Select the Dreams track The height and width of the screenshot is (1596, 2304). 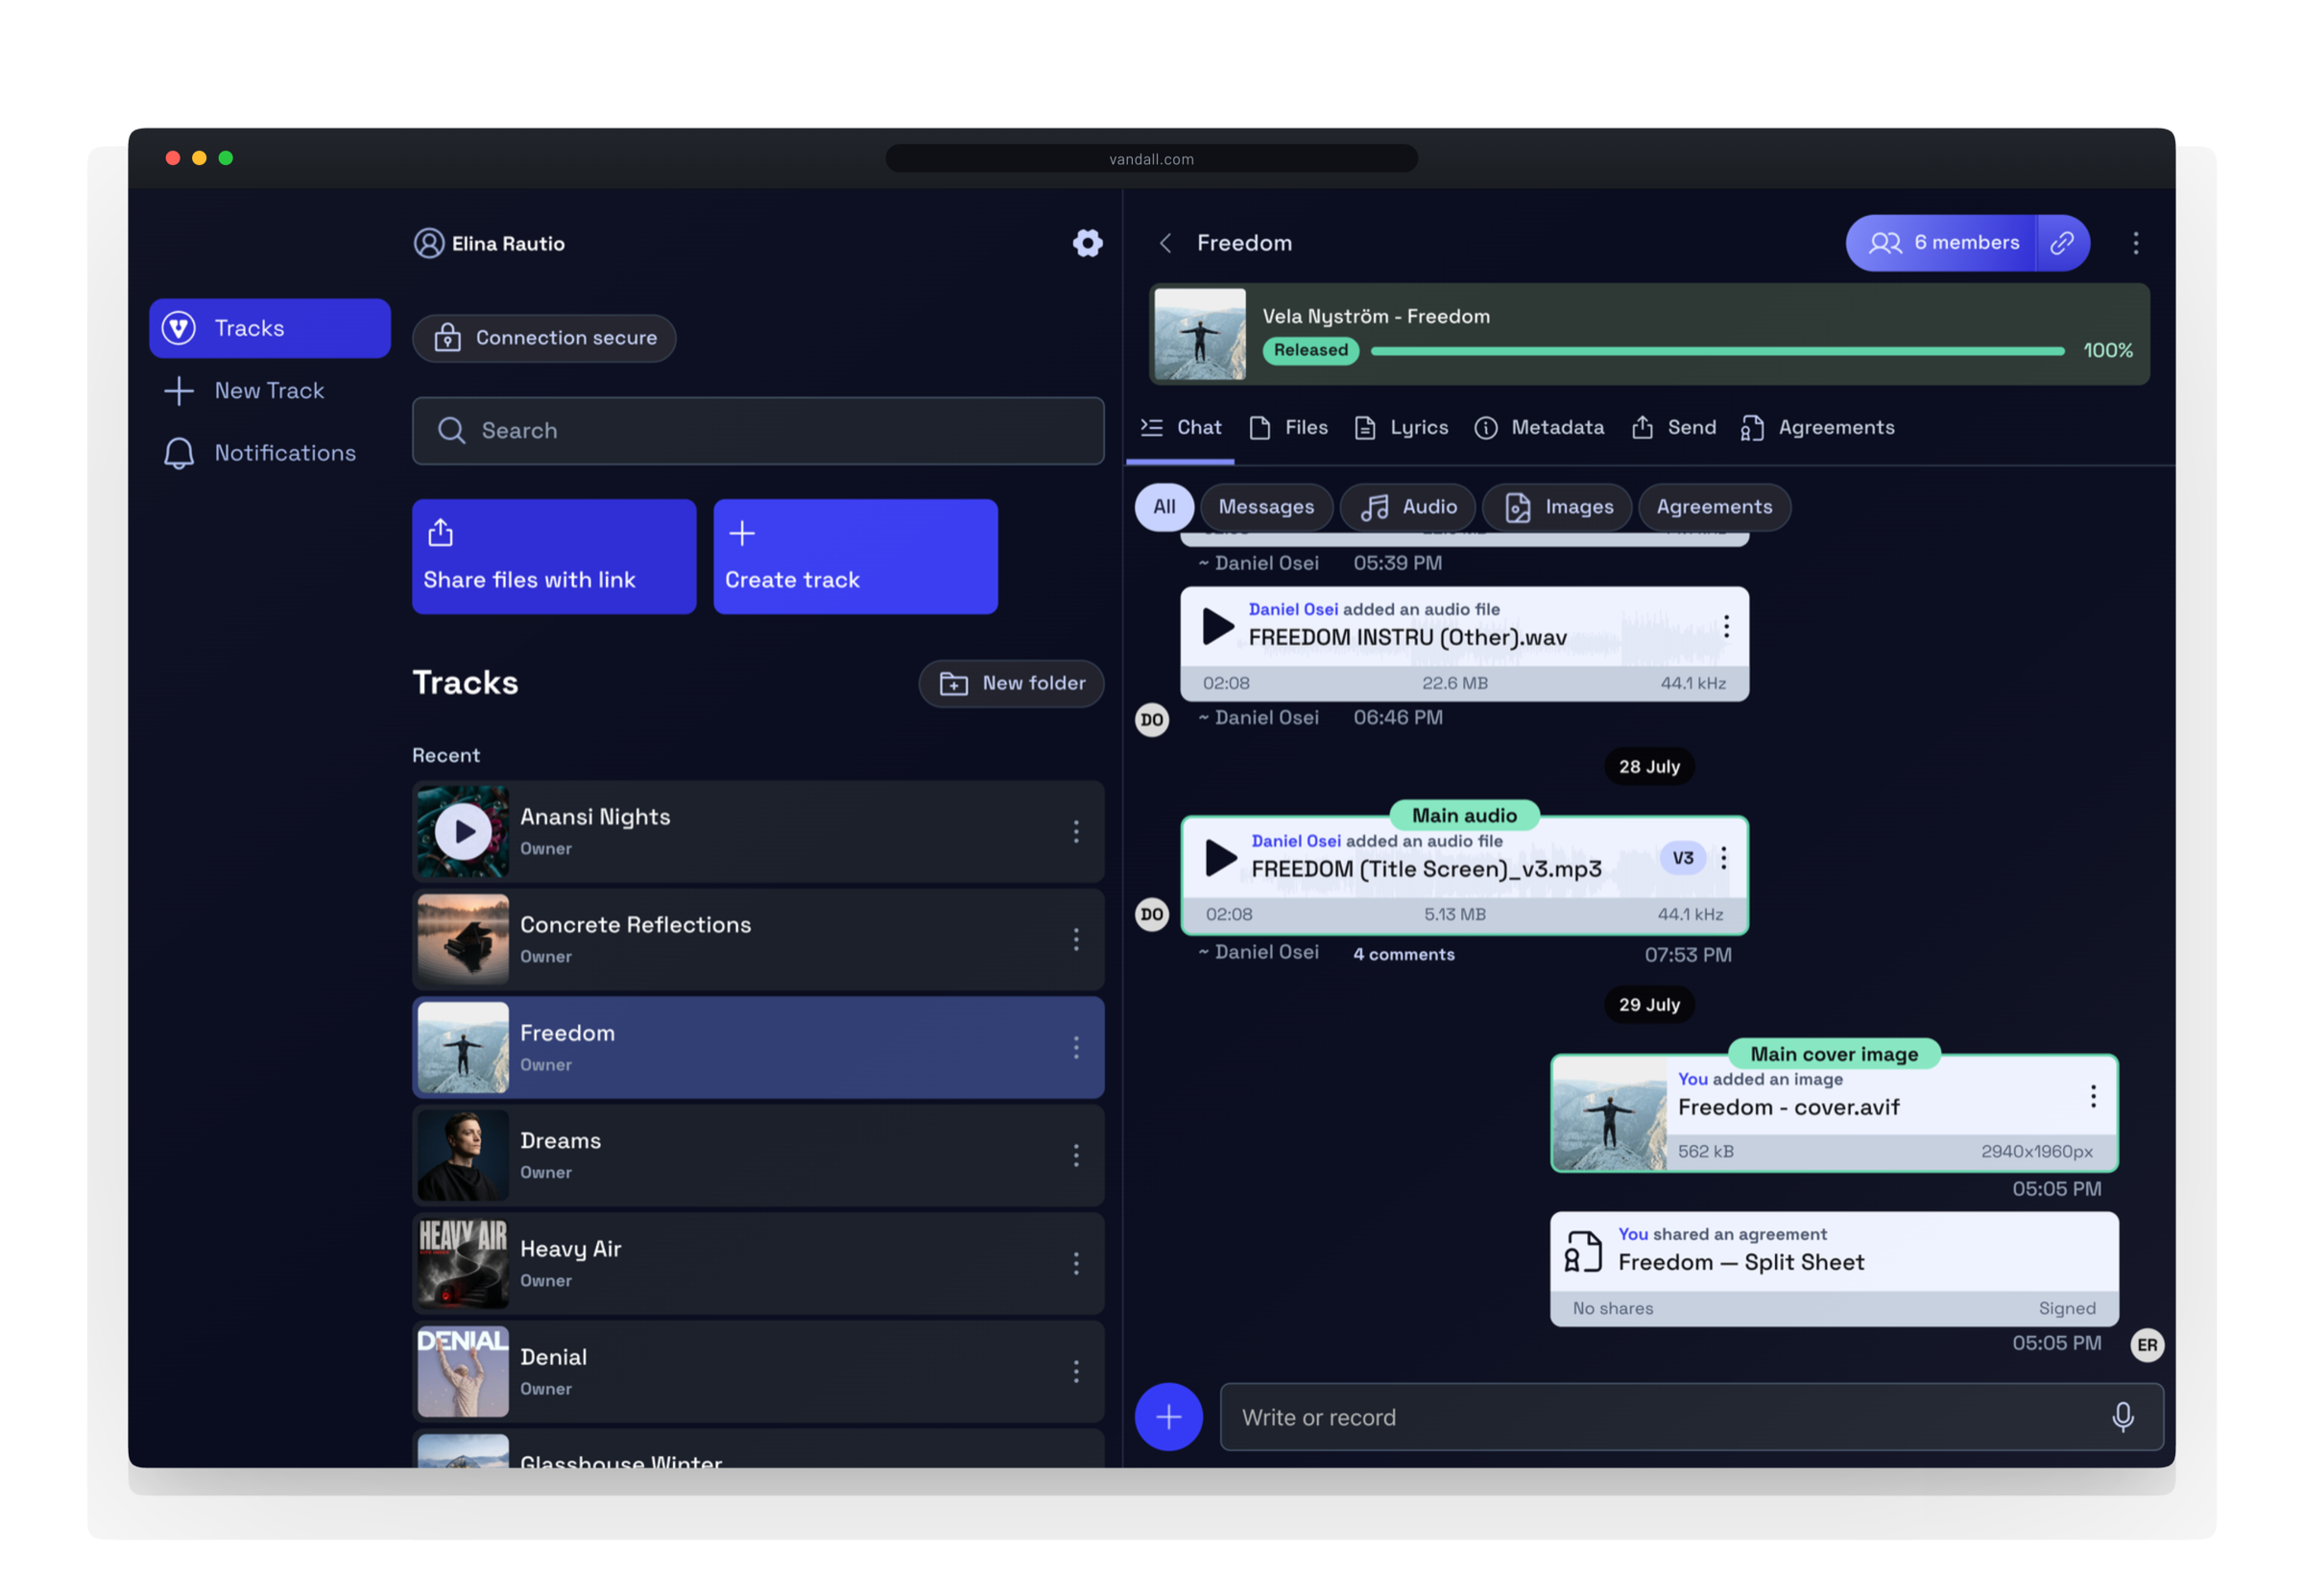758,1155
